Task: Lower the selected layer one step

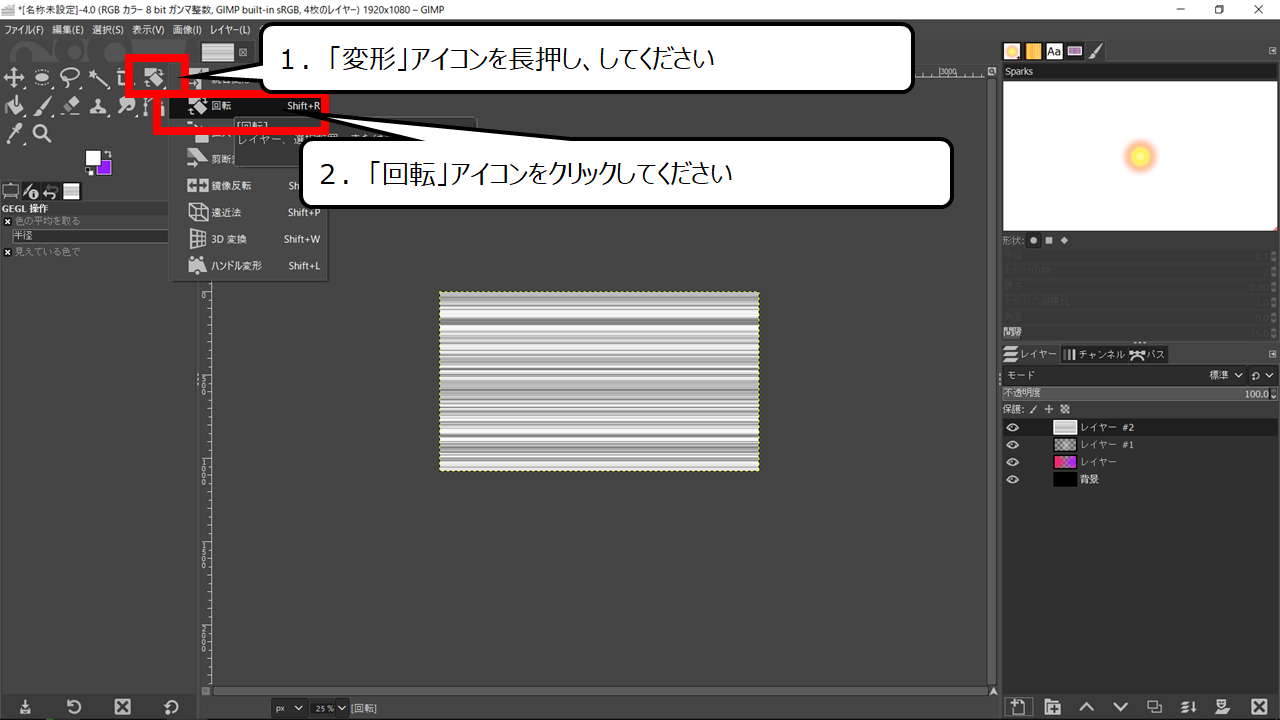Action: [x=1120, y=707]
